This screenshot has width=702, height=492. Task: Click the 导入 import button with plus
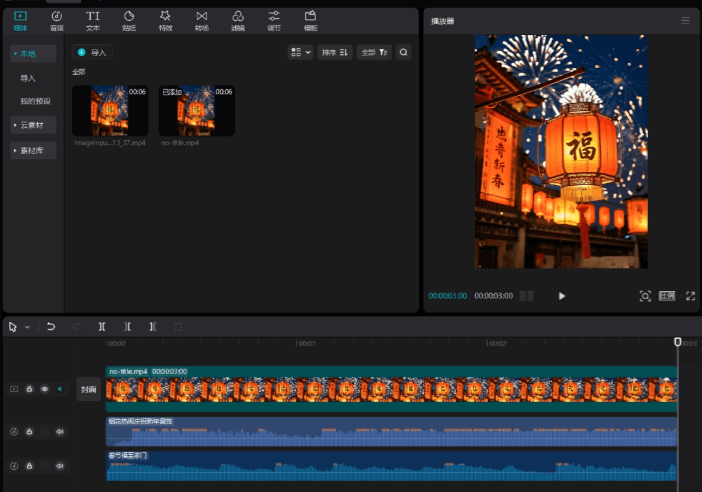point(92,52)
